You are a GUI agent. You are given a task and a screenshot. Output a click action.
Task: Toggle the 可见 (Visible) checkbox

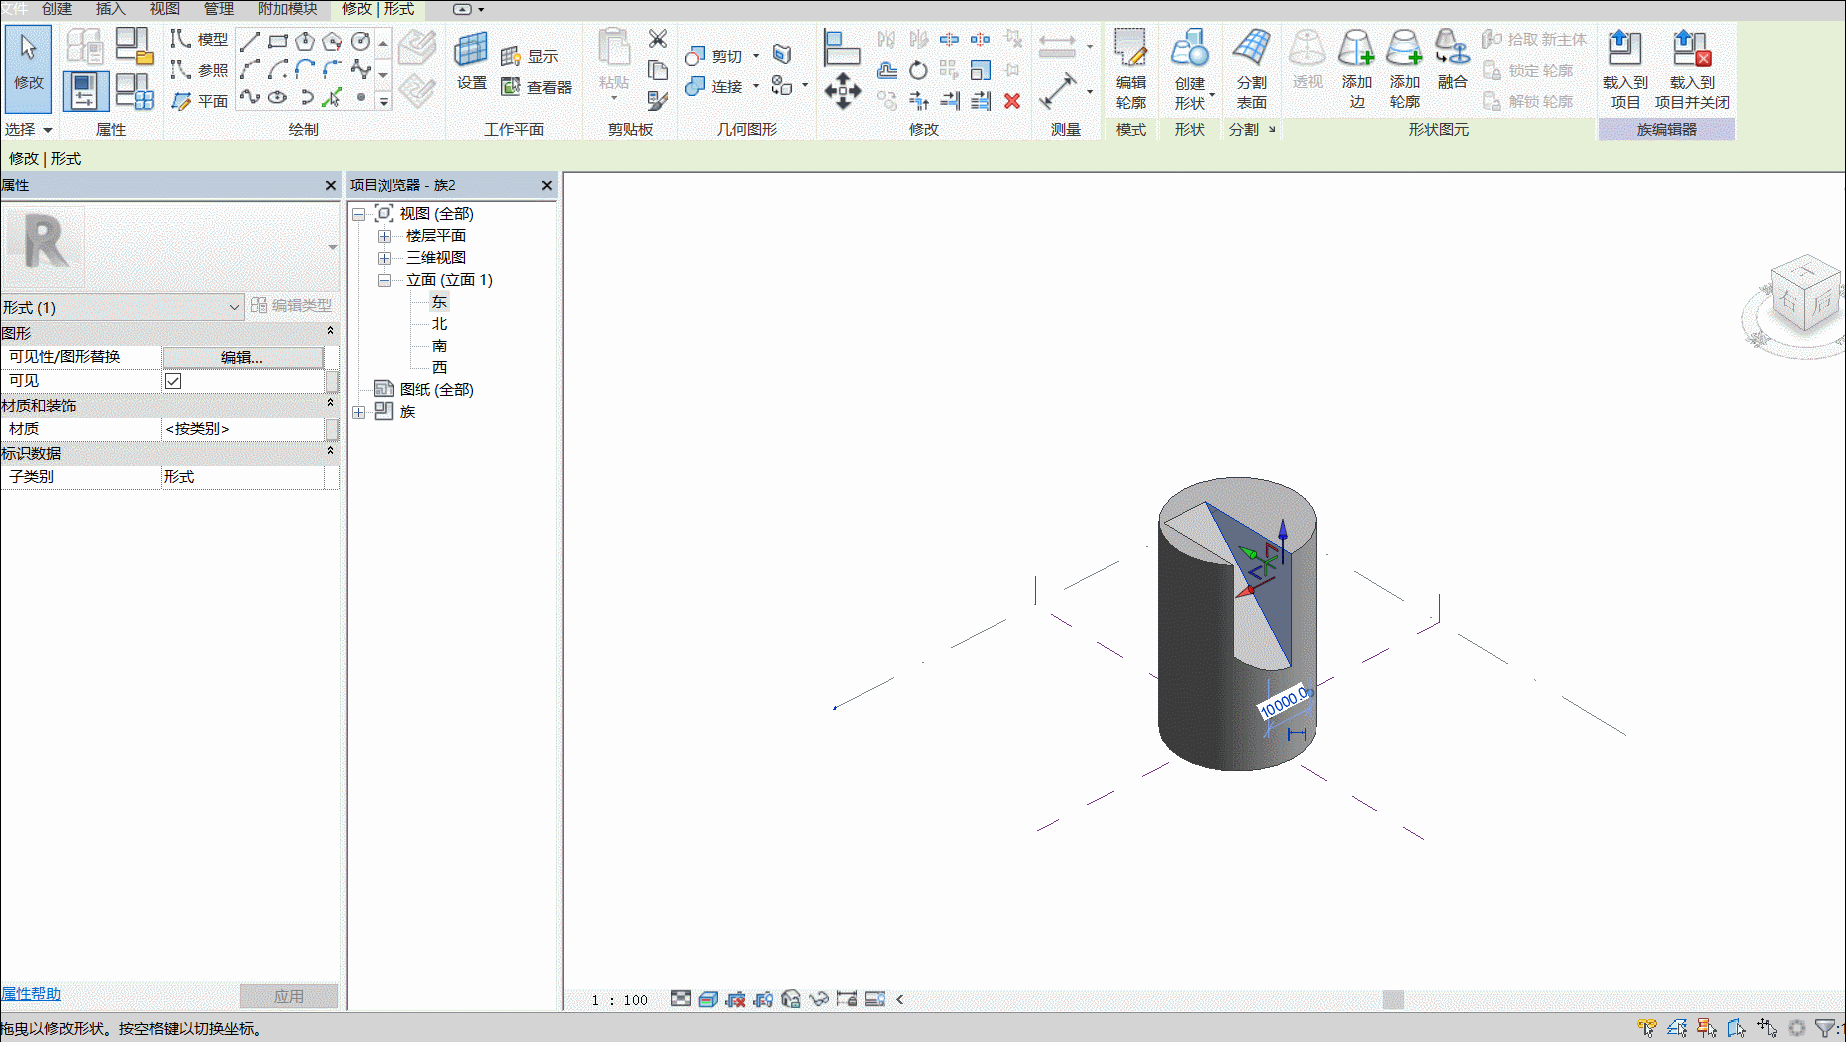point(173,381)
